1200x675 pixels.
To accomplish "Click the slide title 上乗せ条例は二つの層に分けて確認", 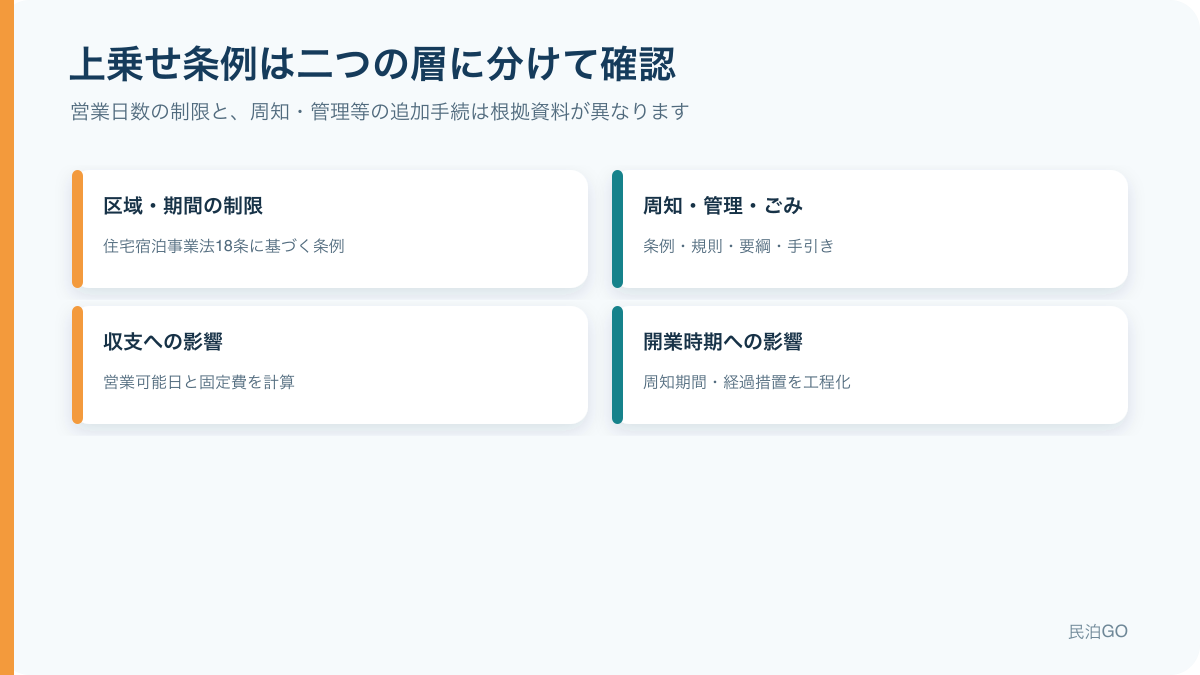I will pyautogui.click(x=372, y=64).
